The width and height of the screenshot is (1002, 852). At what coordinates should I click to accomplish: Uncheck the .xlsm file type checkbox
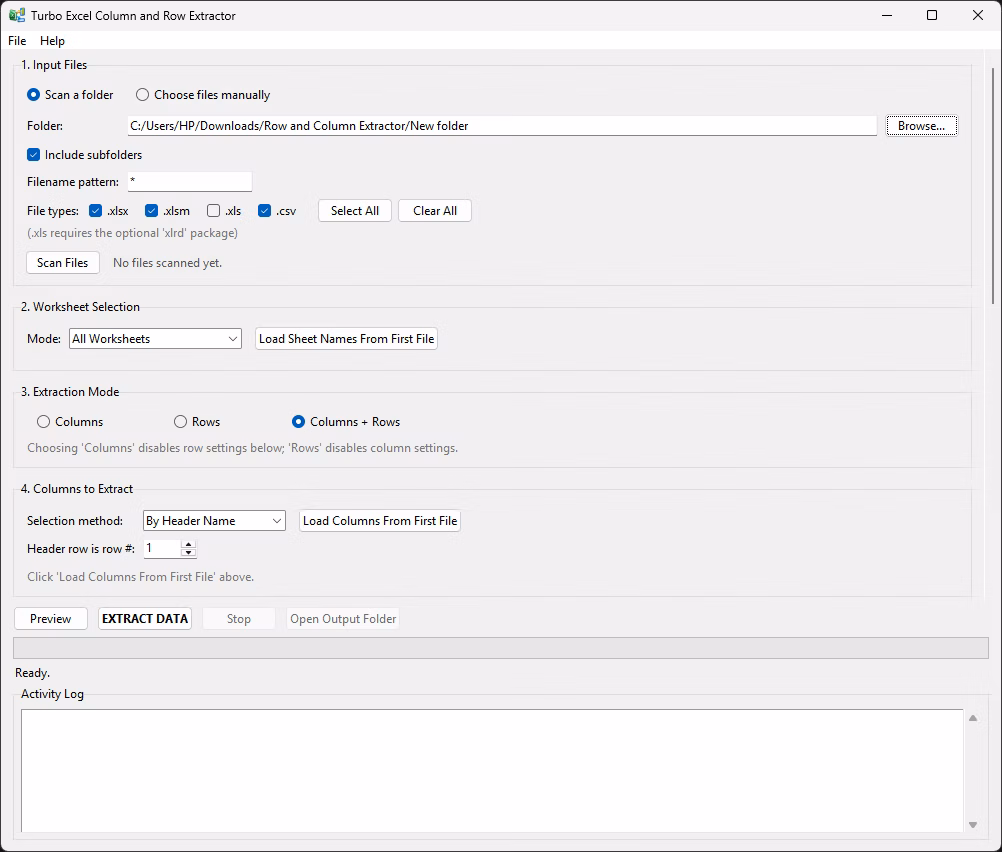point(151,211)
